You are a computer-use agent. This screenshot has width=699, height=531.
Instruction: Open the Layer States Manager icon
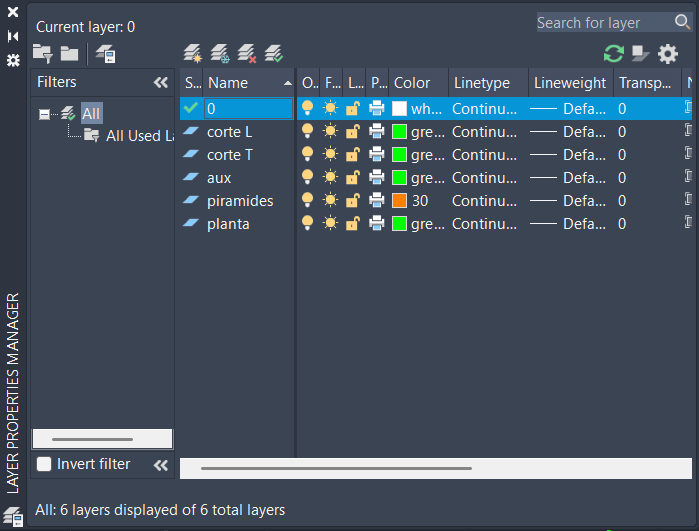point(105,54)
